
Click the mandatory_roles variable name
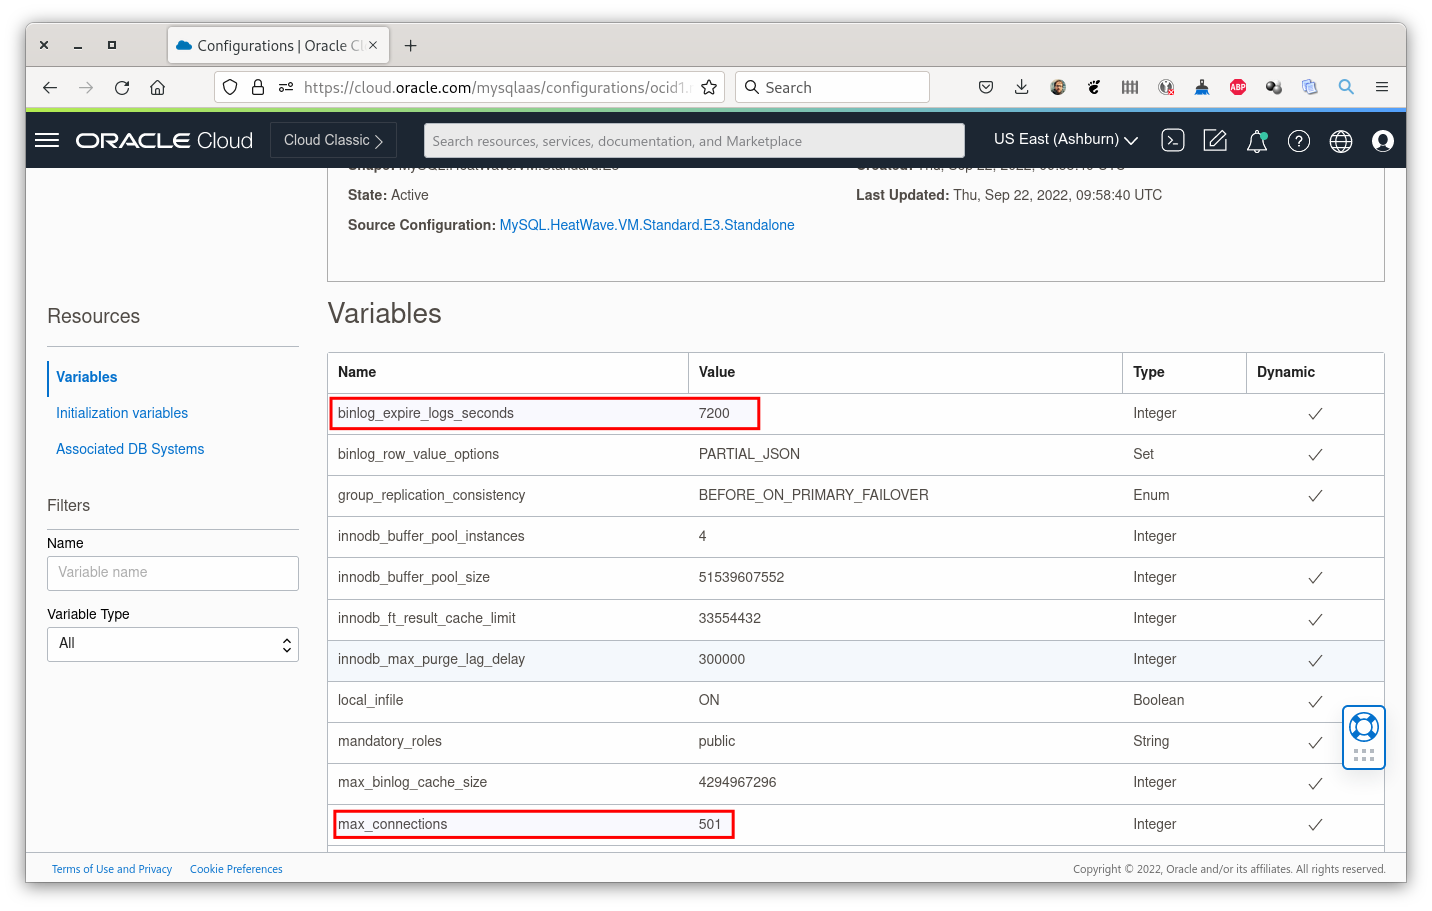(x=390, y=741)
